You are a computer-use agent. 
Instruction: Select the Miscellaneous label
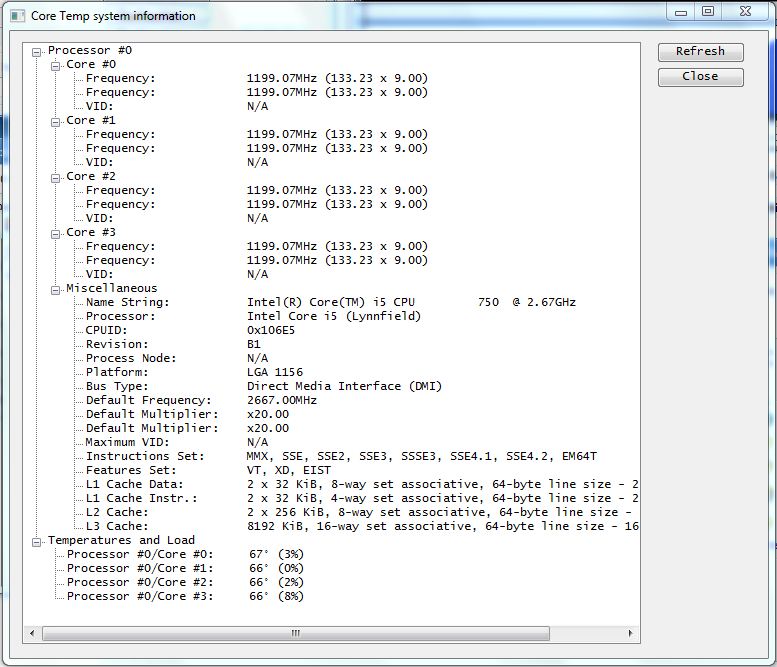click(x=111, y=288)
